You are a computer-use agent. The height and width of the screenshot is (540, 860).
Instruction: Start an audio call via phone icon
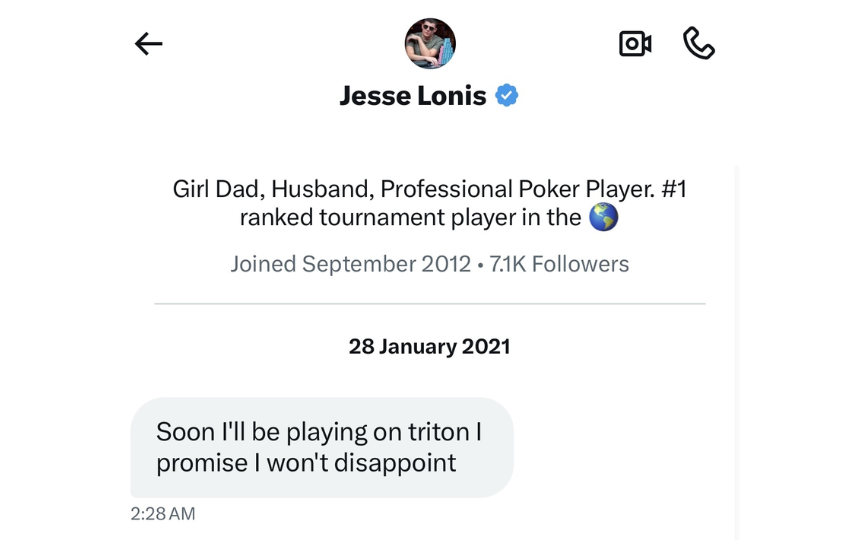[699, 43]
